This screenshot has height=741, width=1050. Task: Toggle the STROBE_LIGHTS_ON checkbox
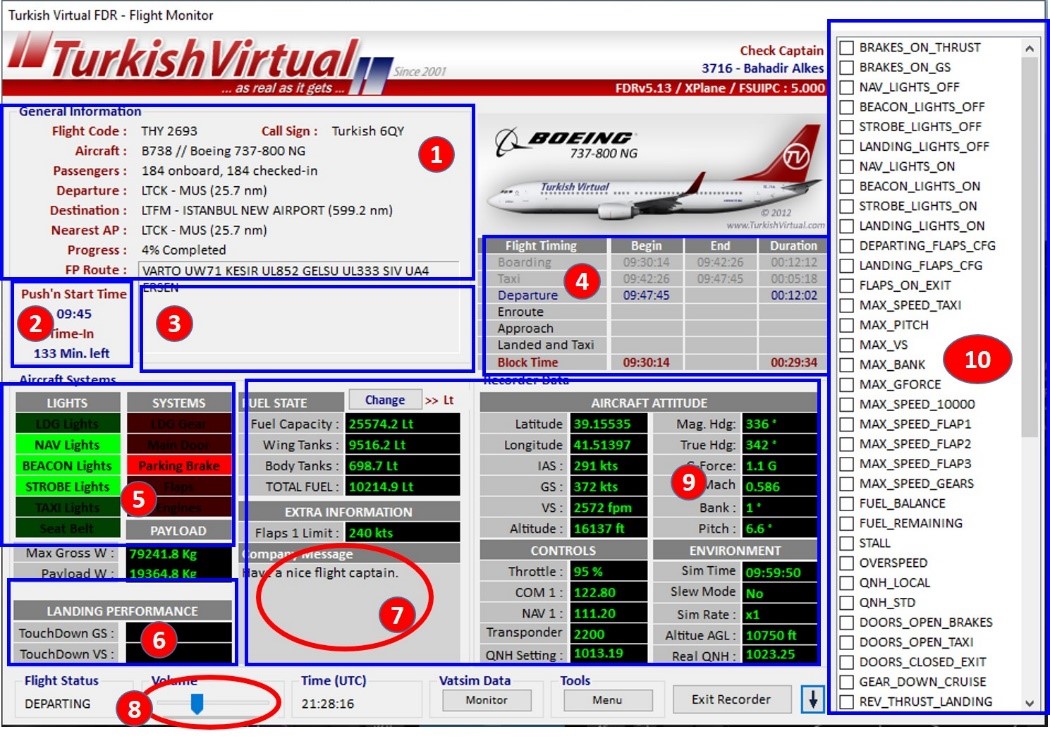point(847,206)
